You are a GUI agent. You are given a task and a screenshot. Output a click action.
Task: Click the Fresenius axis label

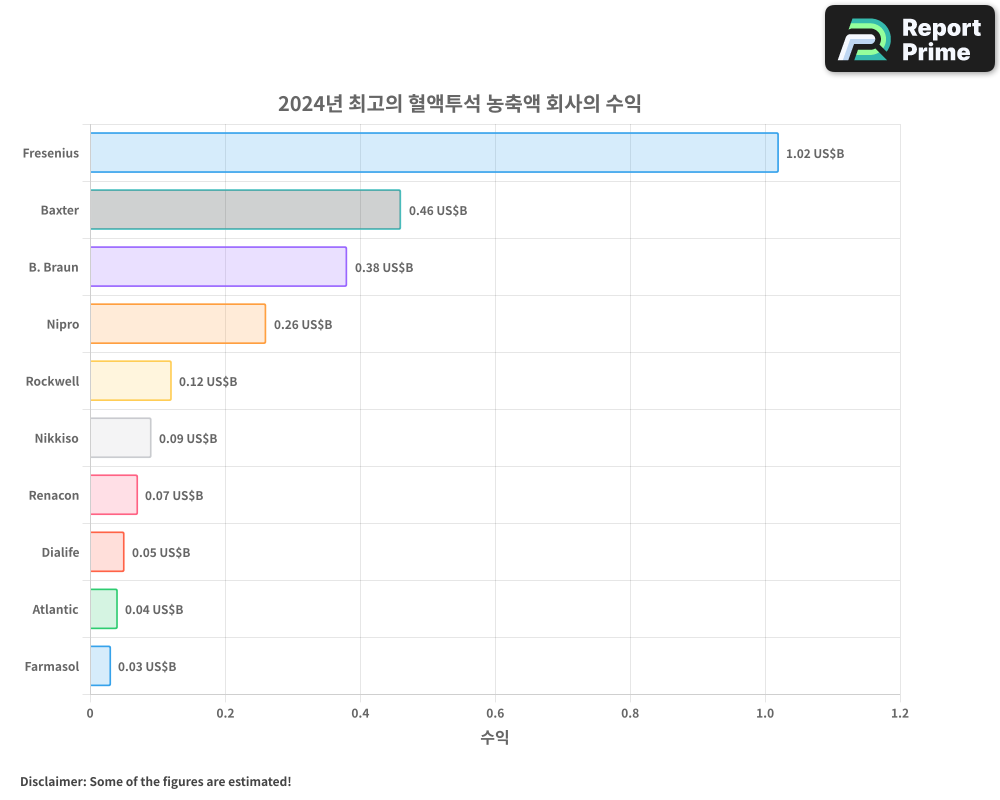(51, 153)
